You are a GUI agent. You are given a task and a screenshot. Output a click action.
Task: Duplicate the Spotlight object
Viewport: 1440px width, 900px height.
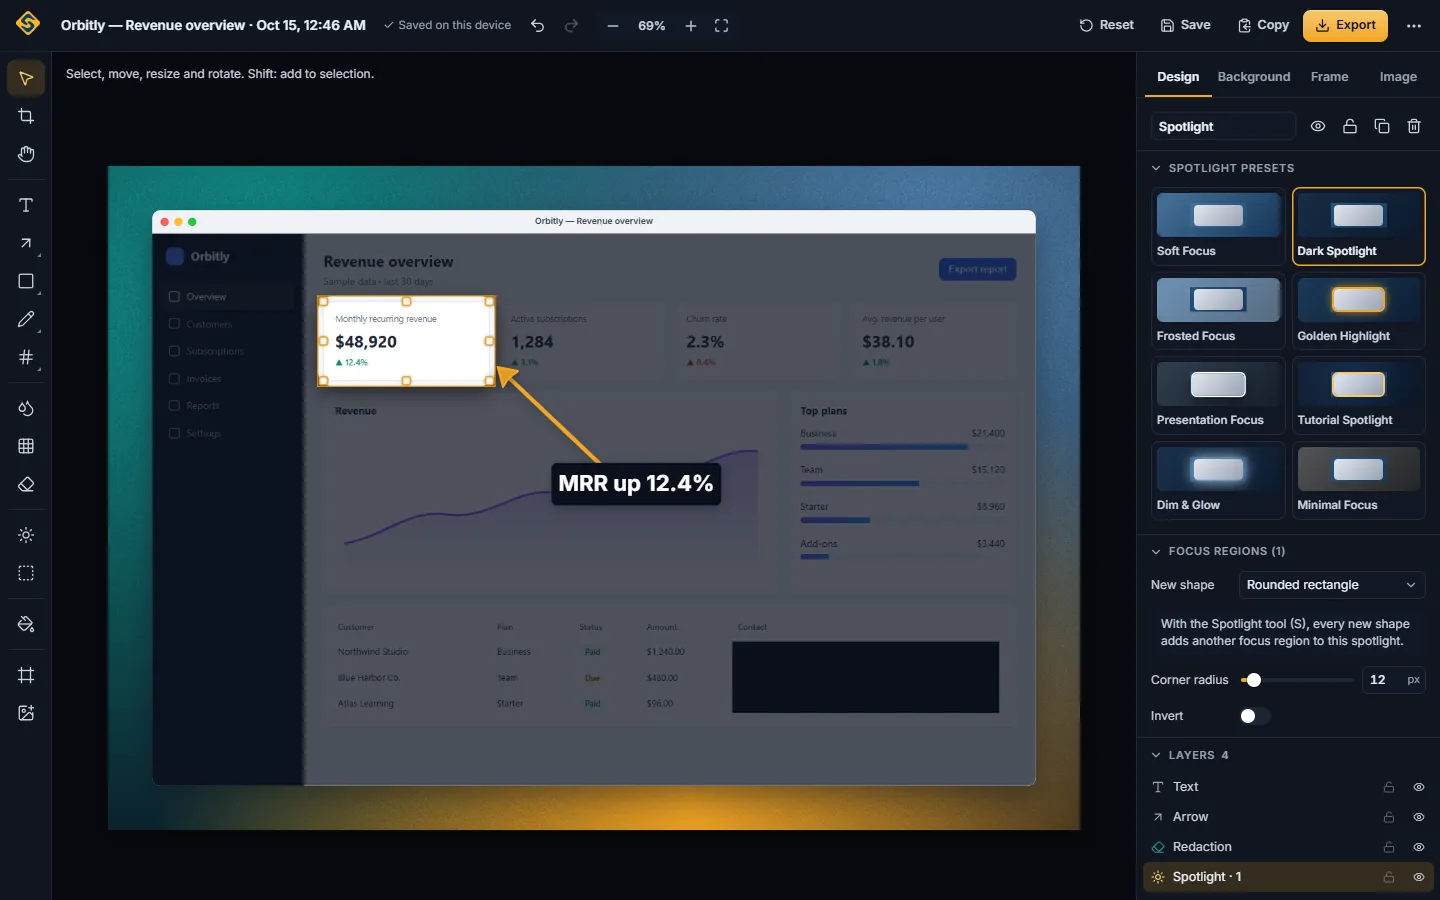(1382, 126)
